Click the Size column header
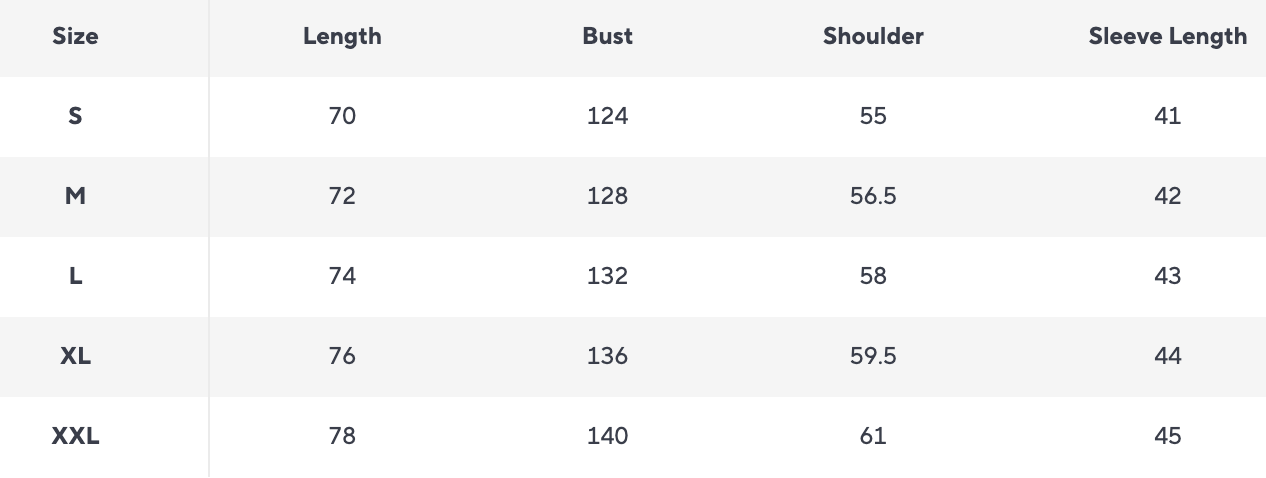Screen dimensions: 1266x478 tap(75, 37)
